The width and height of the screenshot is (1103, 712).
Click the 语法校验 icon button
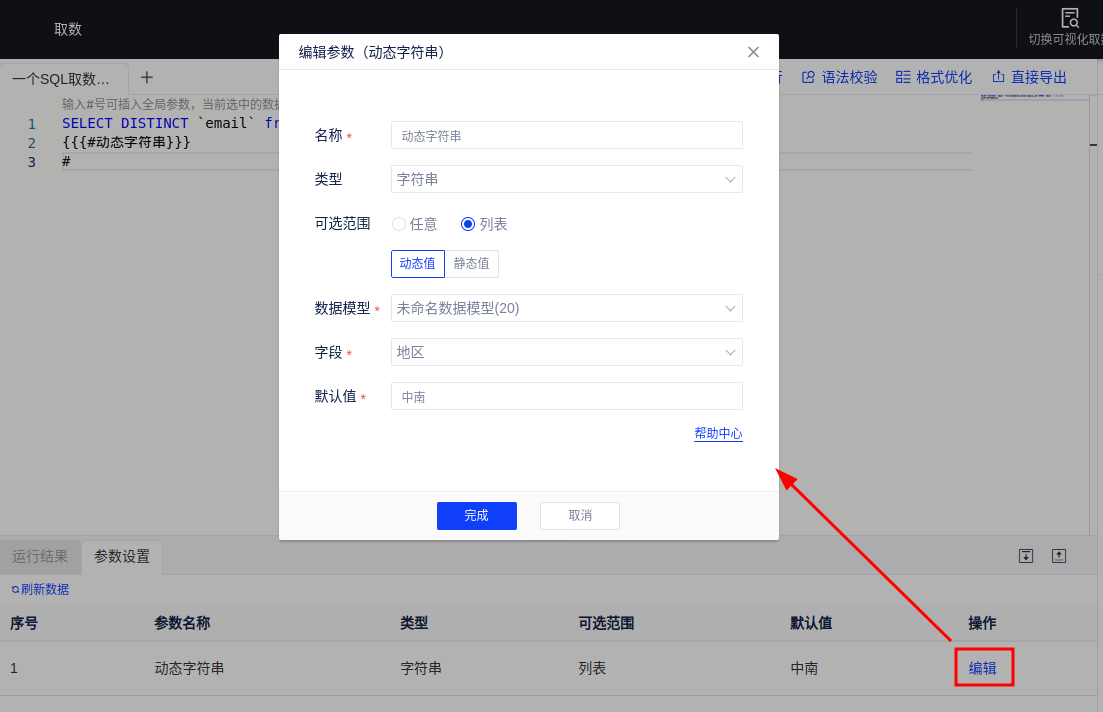pyautogui.click(x=808, y=77)
